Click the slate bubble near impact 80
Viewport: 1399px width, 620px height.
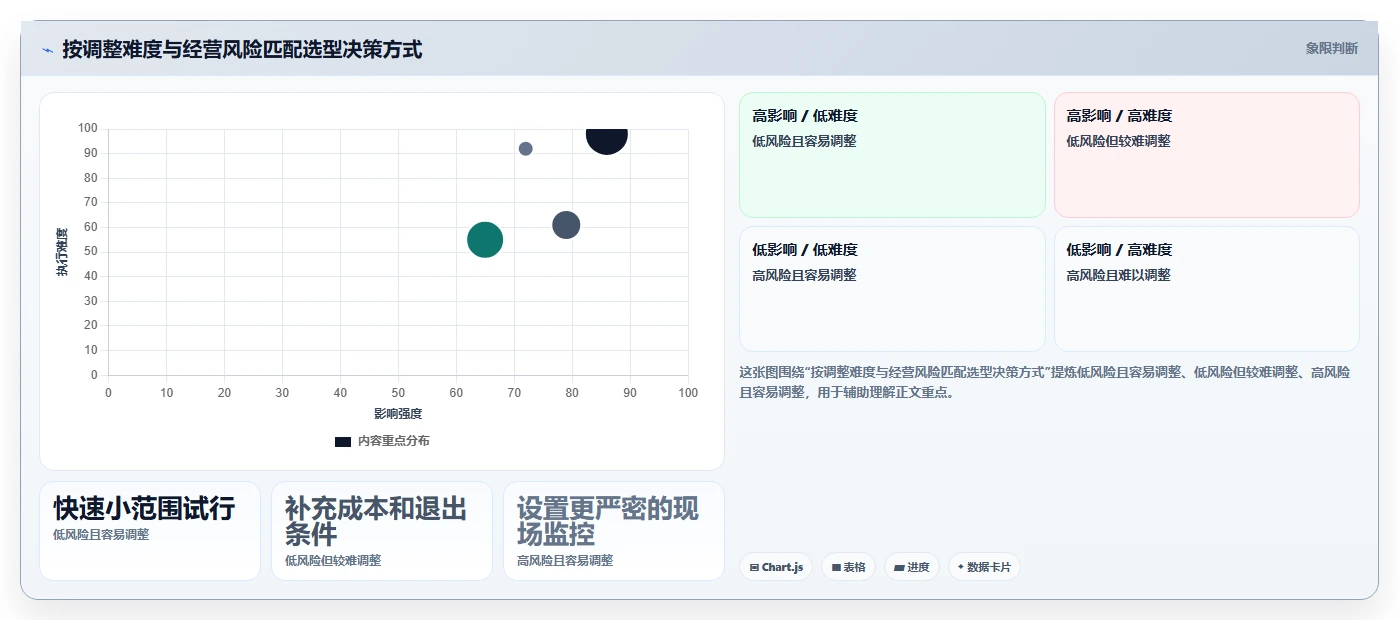pos(567,225)
